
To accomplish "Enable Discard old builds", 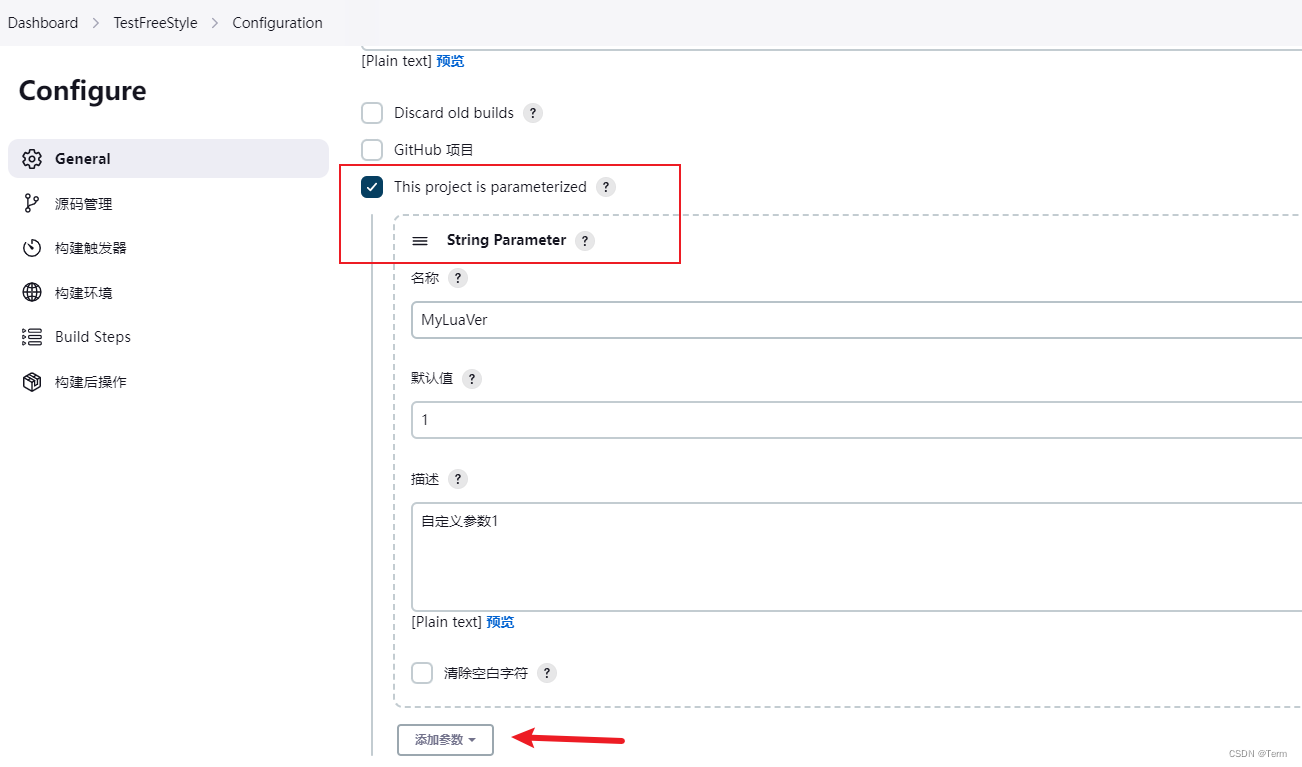I will tap(372, 113).
